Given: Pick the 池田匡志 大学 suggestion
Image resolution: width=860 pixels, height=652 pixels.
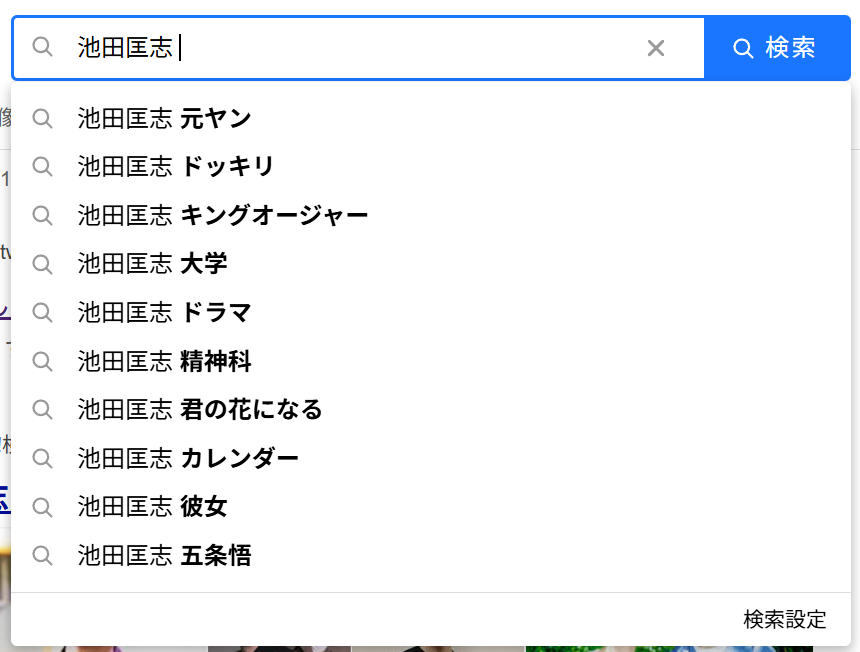Looking at the screenshot, I should point(431,264).
